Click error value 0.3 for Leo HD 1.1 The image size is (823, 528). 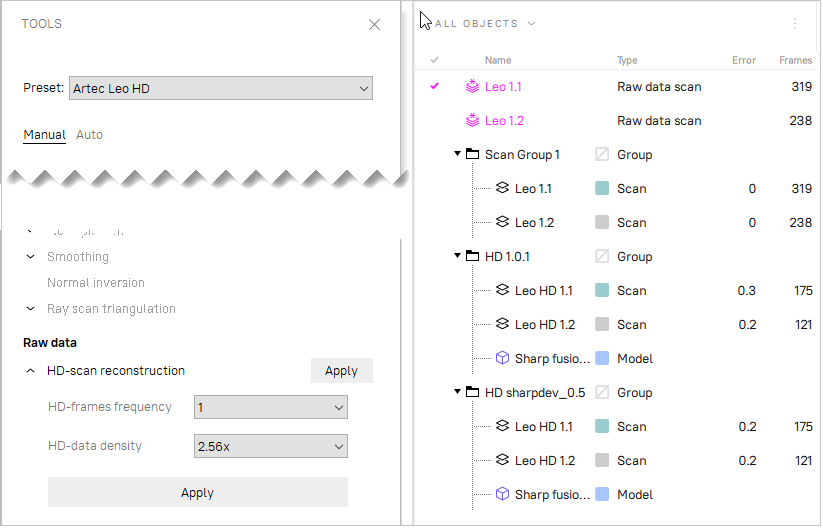pos(746,291)
